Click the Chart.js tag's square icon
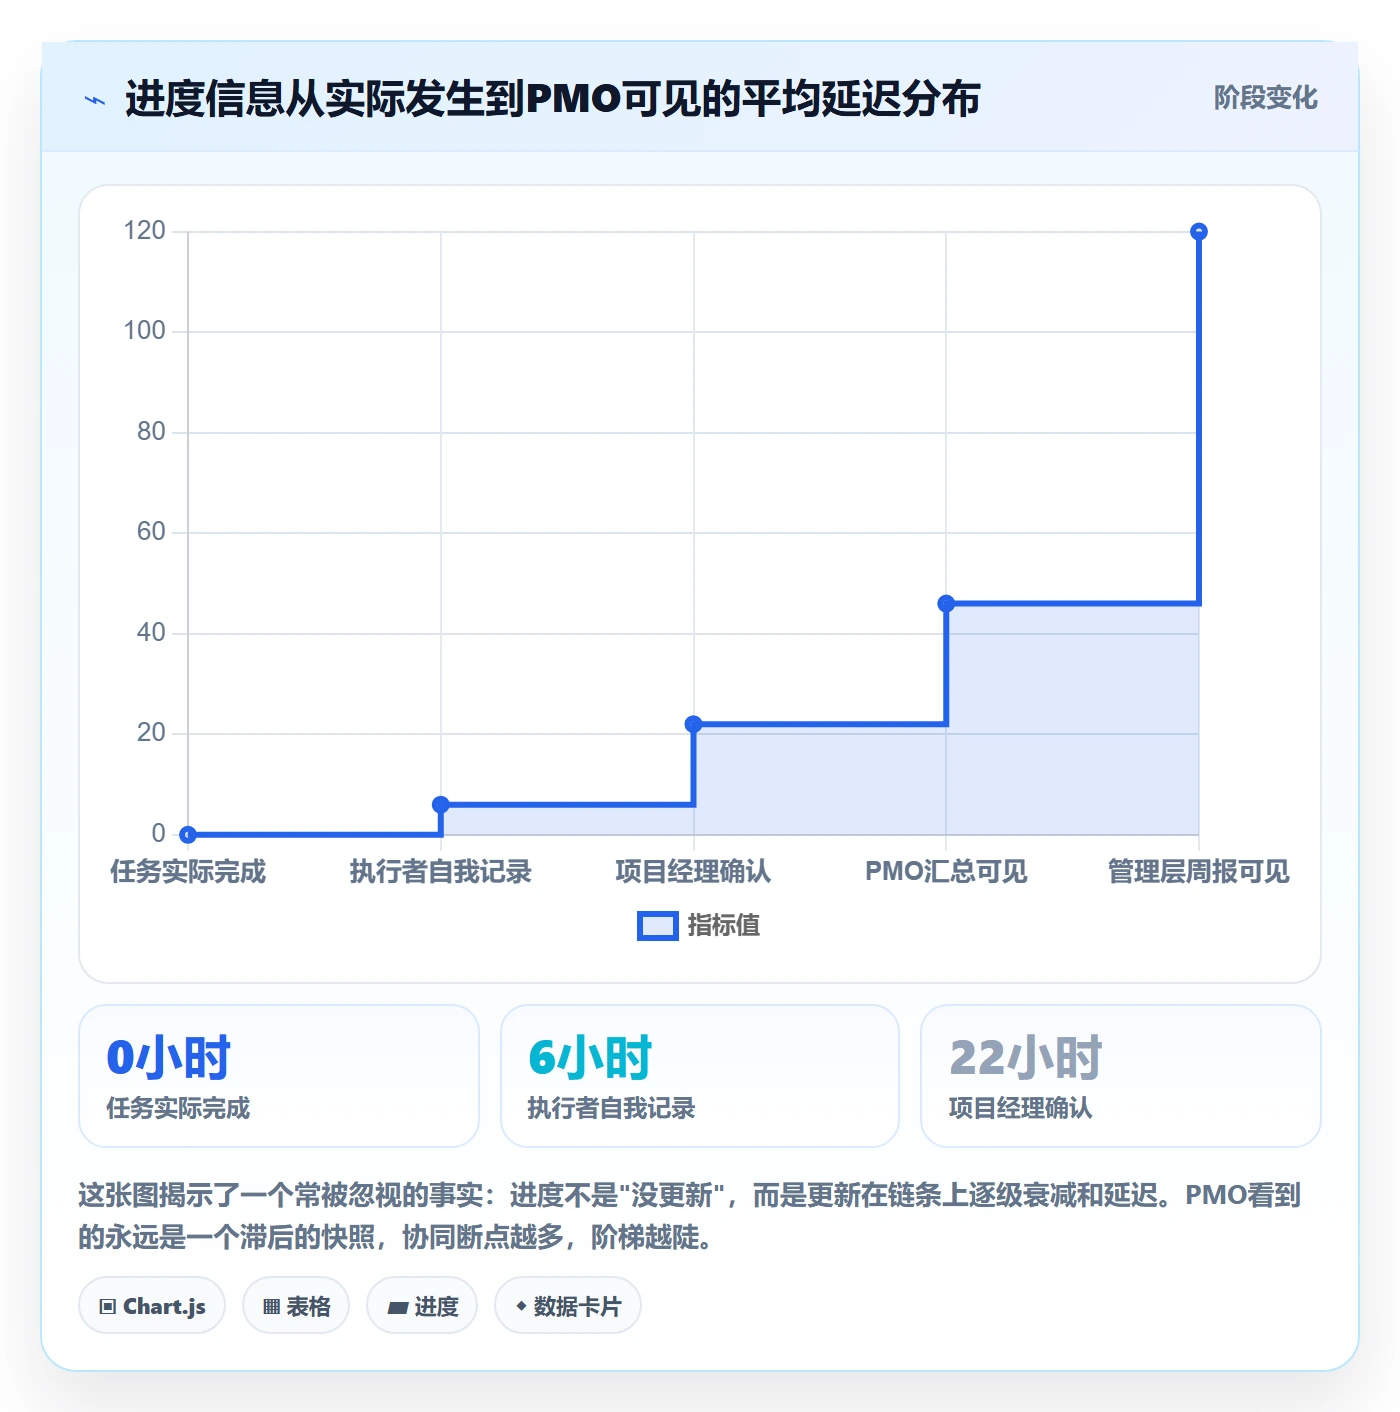 pos(108,1307)
